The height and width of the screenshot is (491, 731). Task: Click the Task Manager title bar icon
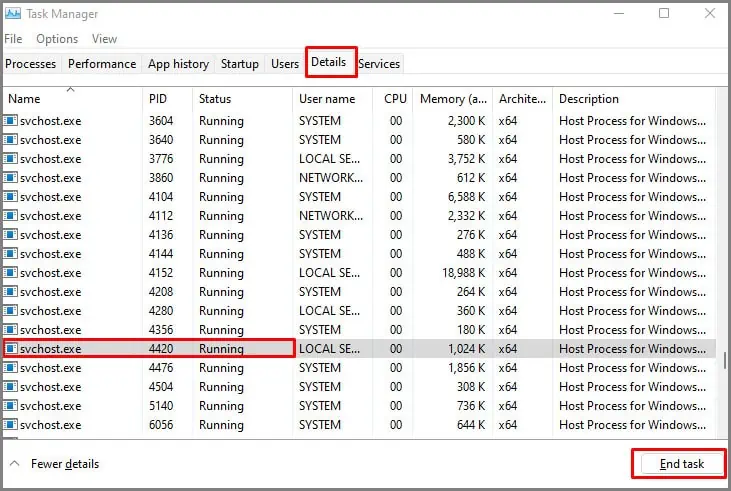click(x=13, y=13)
